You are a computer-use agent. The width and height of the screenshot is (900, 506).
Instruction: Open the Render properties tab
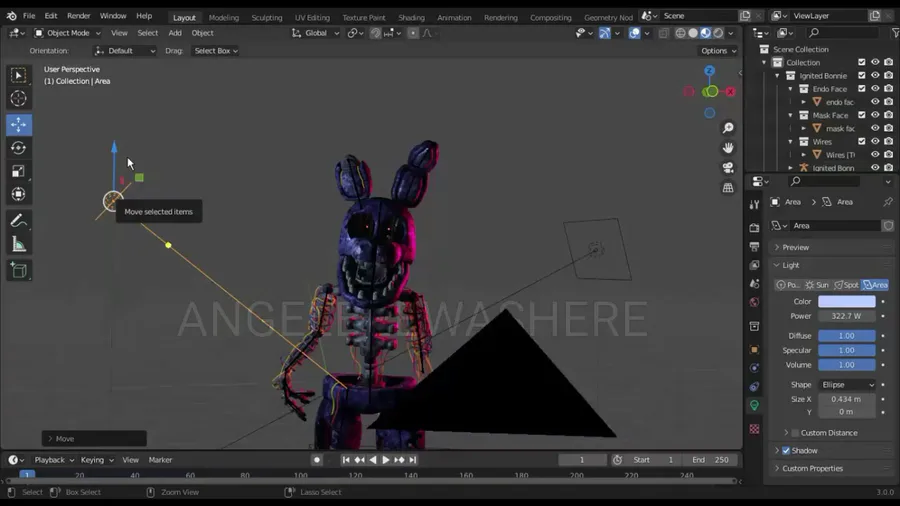click(x=754, y=228)
